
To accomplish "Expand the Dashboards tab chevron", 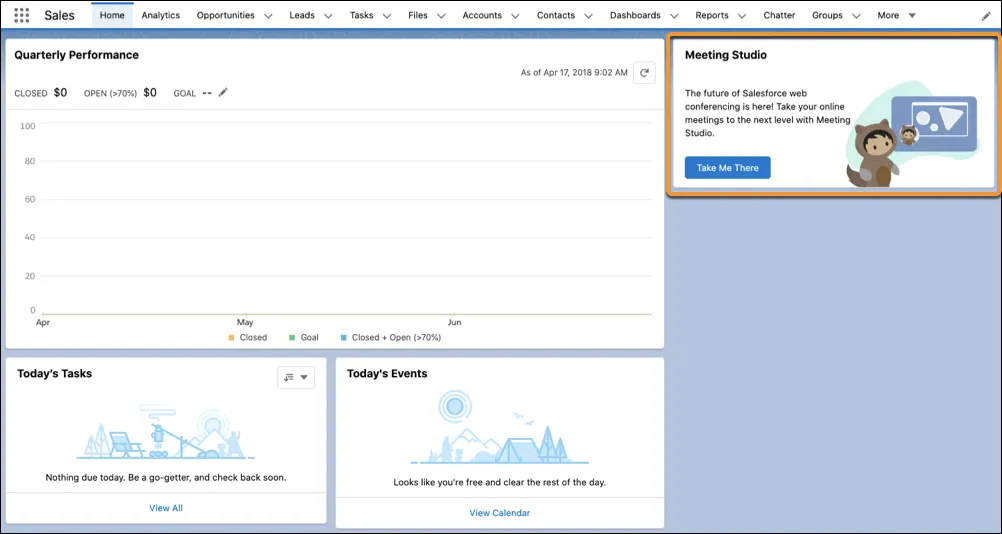I will click(674, 16).
